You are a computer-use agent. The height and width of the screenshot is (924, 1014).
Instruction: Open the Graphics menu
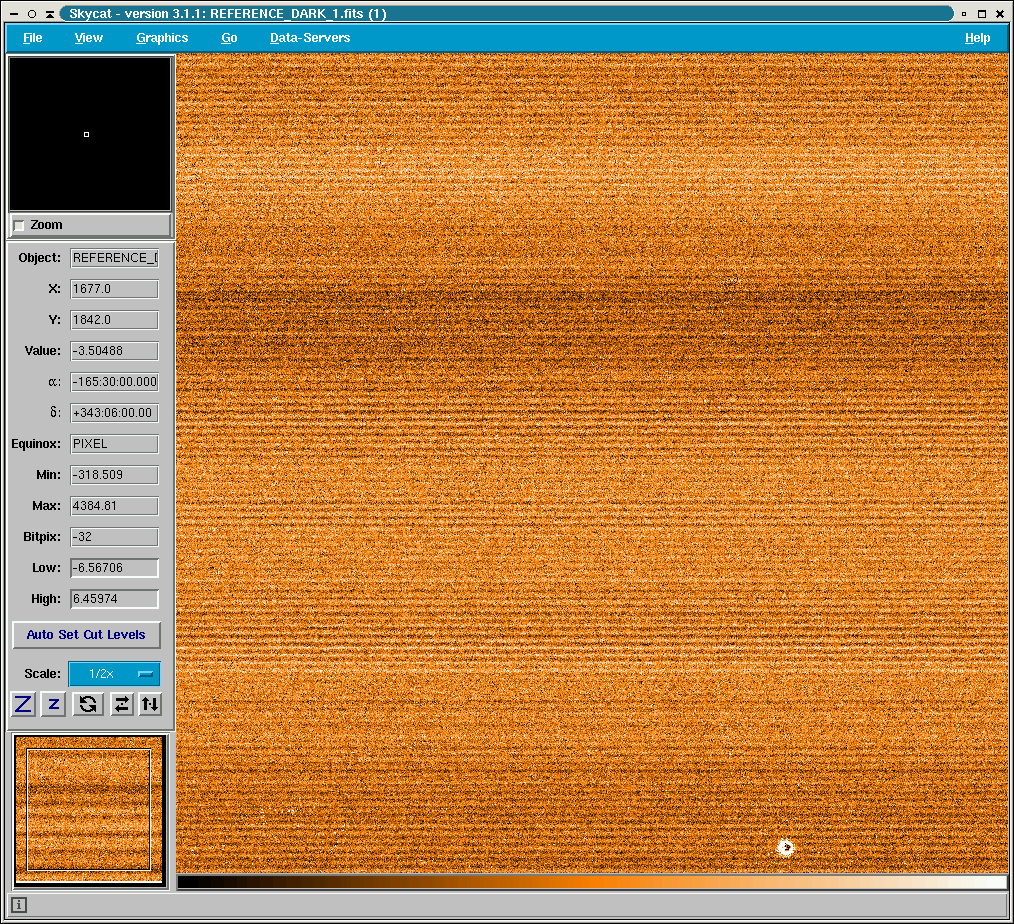[162, 38]
